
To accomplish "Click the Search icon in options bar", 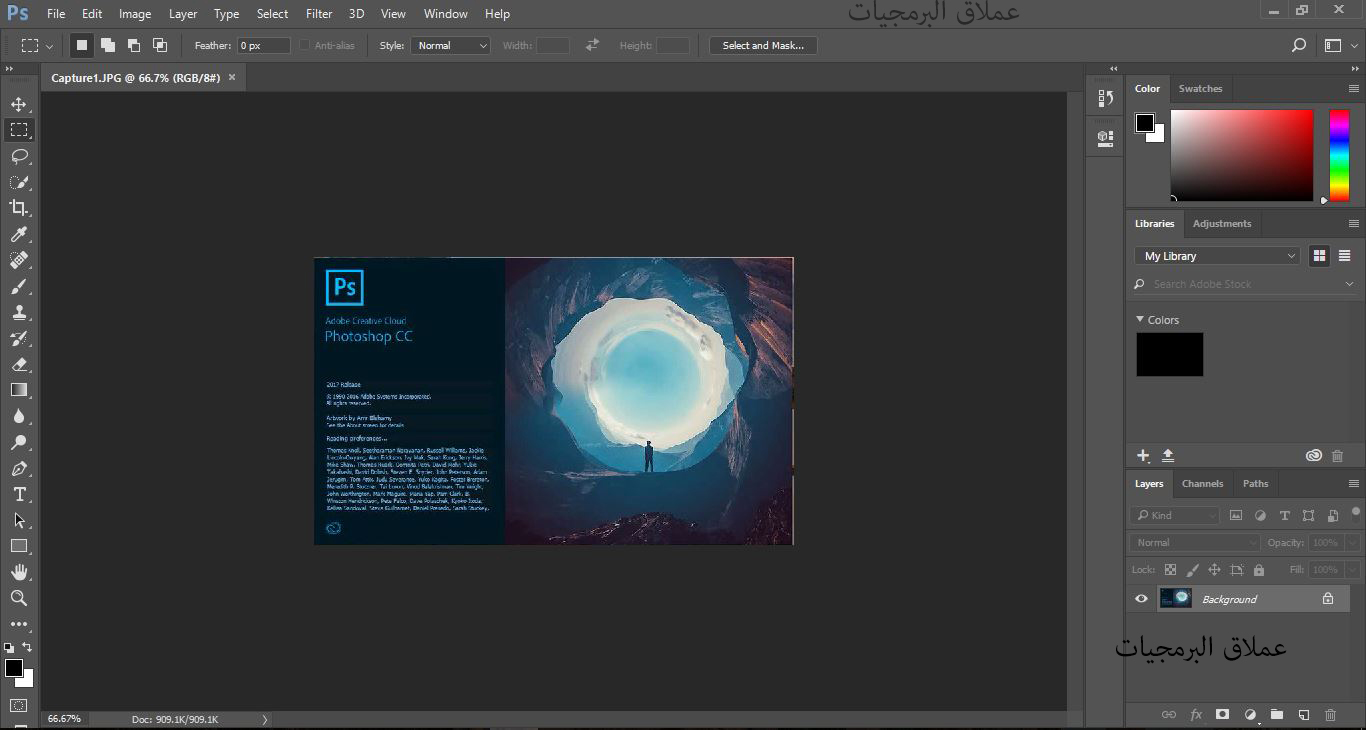I will pos(1299,45).
